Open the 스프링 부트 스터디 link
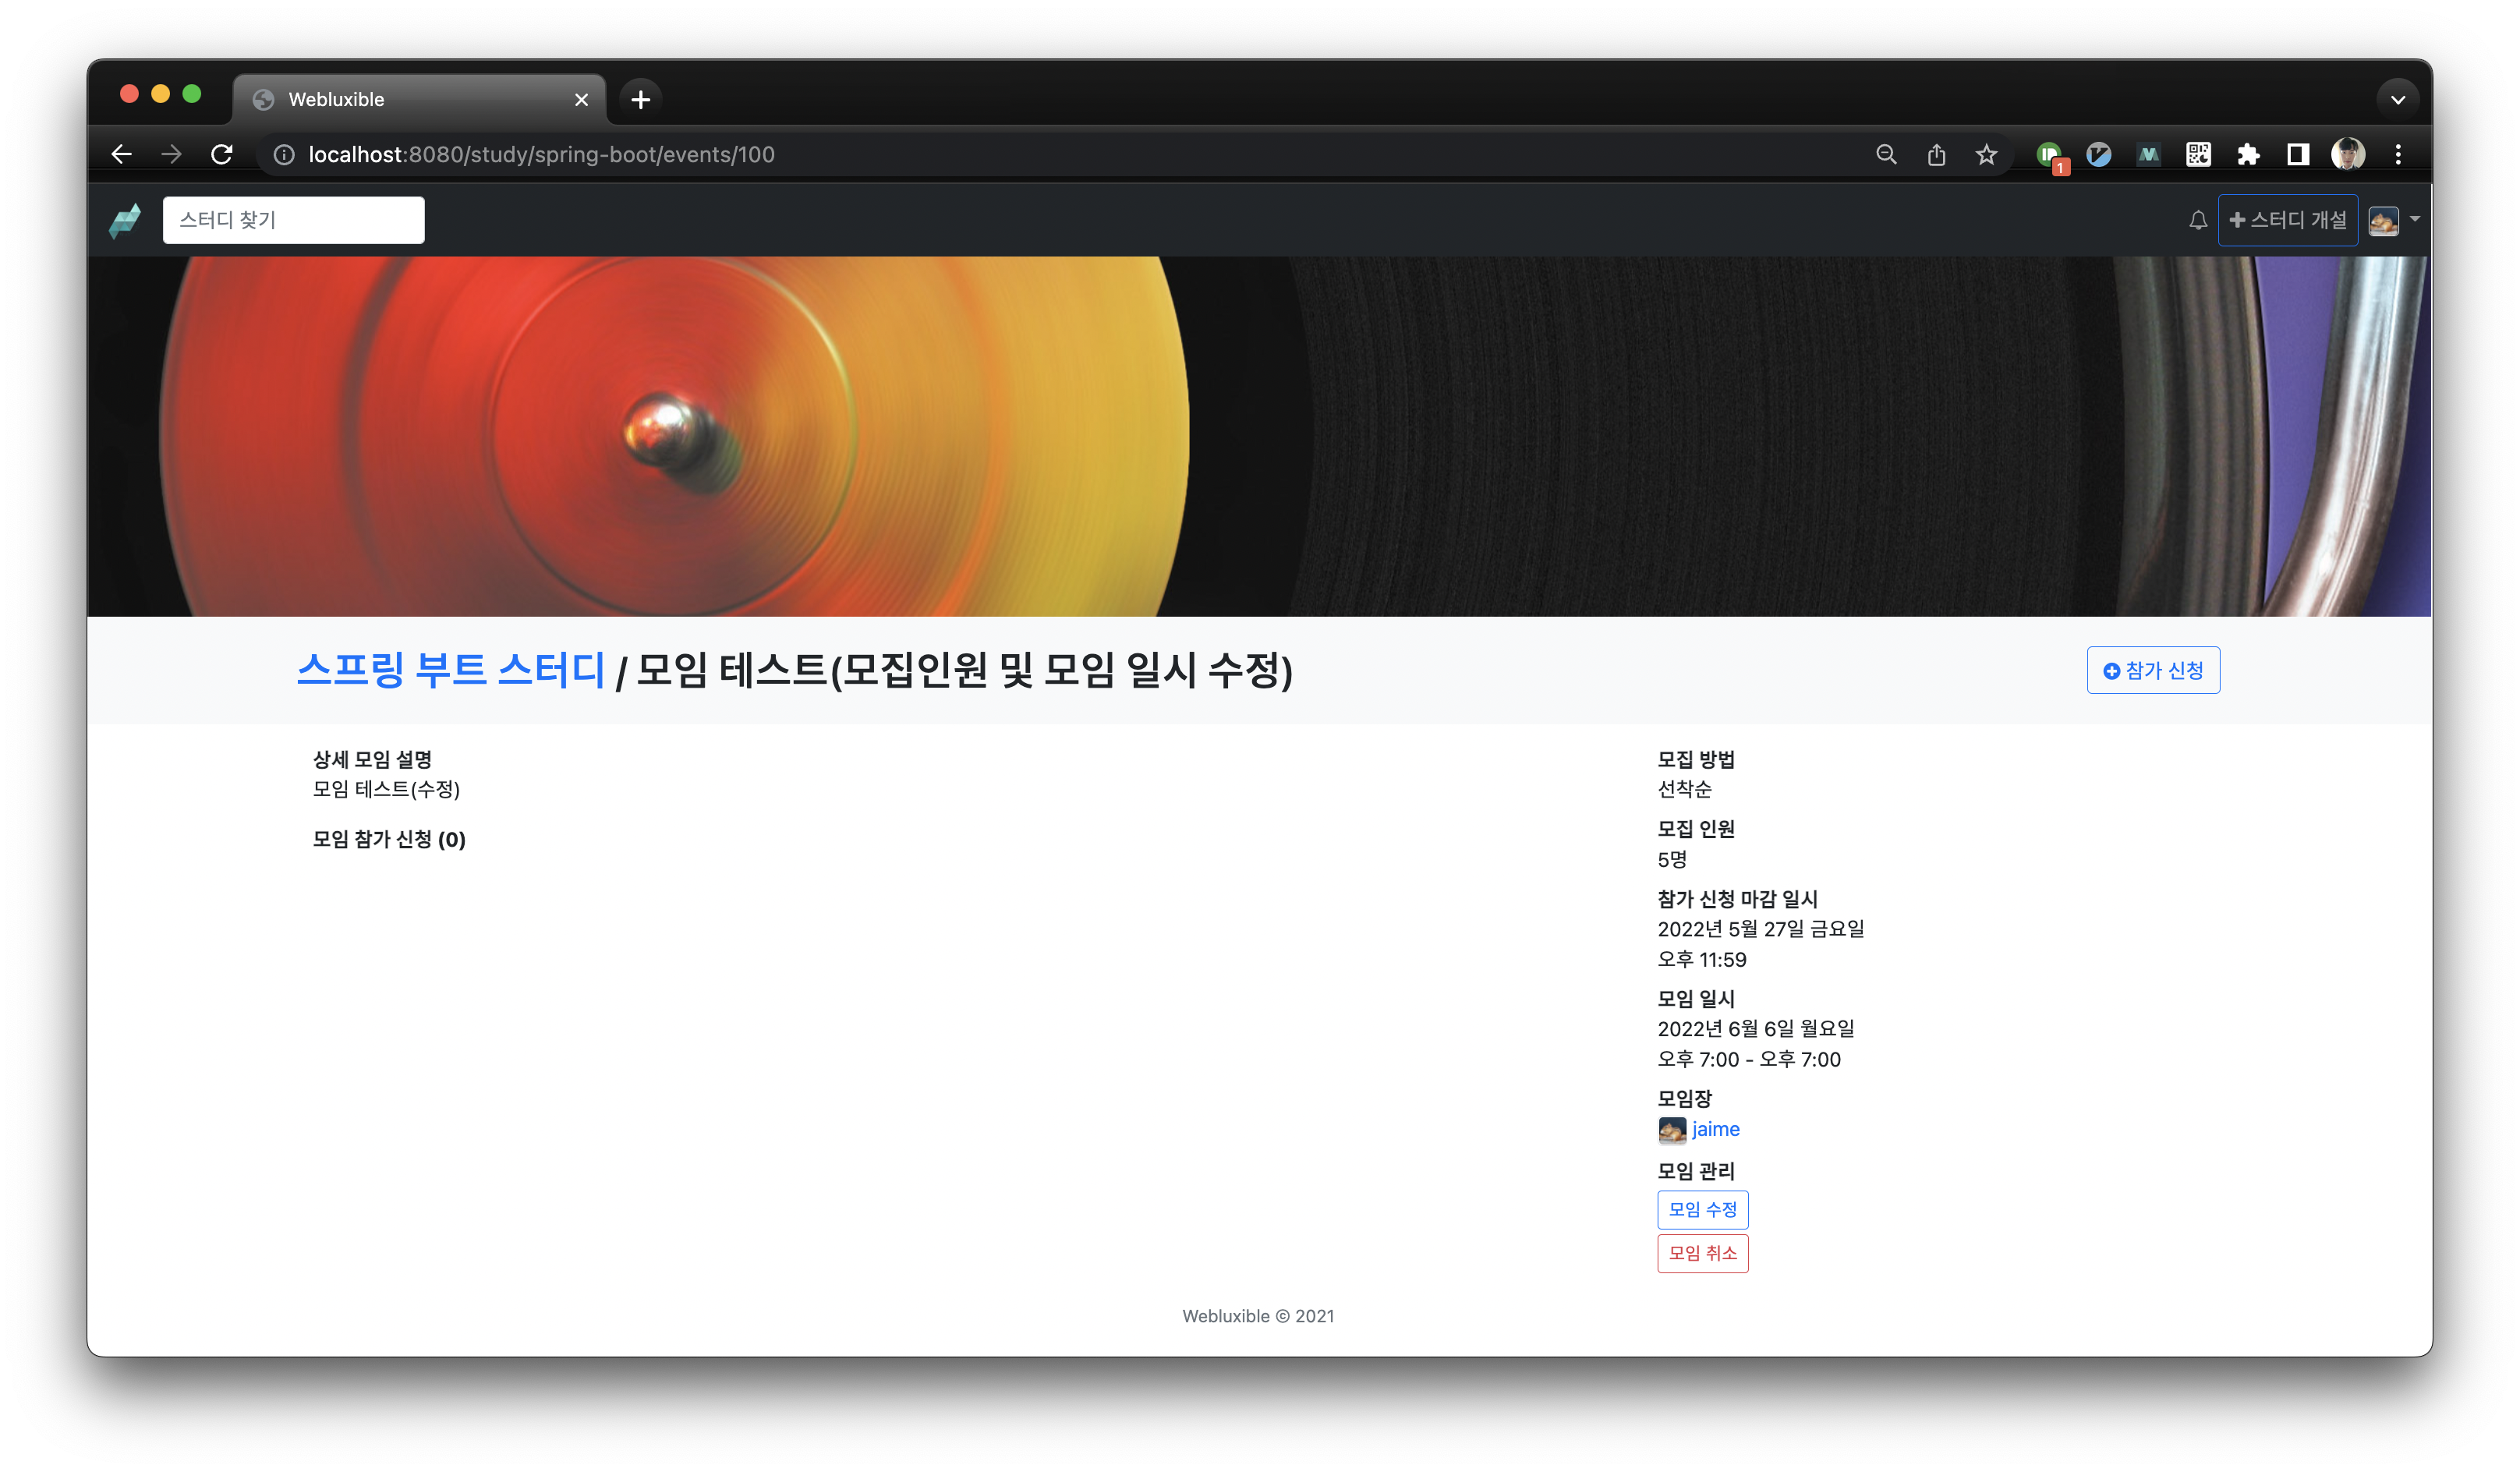Image resolution: width=2520 pixels, height=1472 pixels. (x=451, y=670)
